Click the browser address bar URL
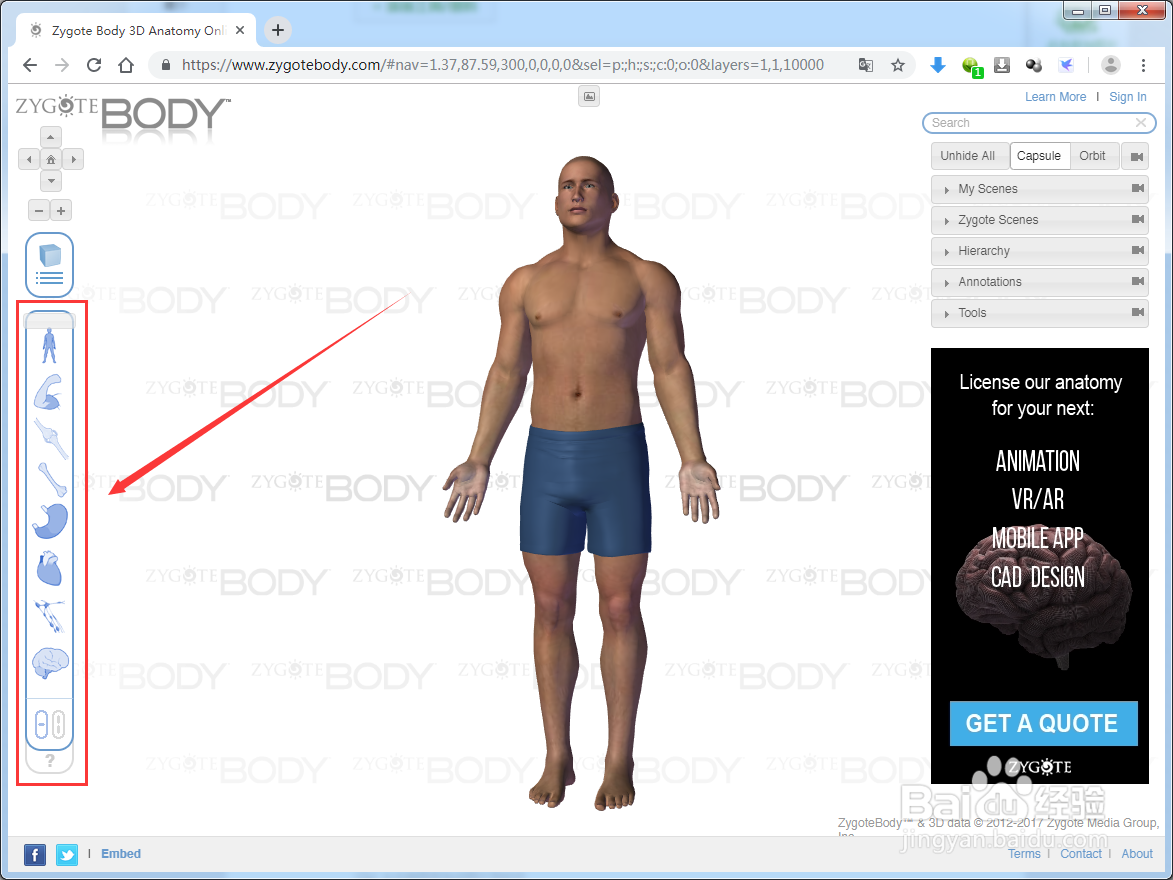1173x880 pixels. point(503,65)
